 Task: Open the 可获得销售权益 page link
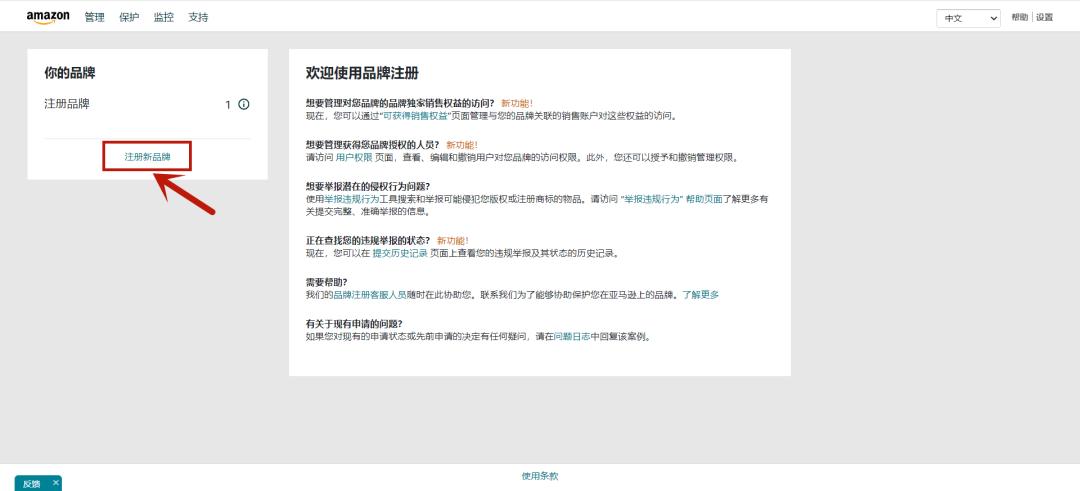tap(415, 116)
